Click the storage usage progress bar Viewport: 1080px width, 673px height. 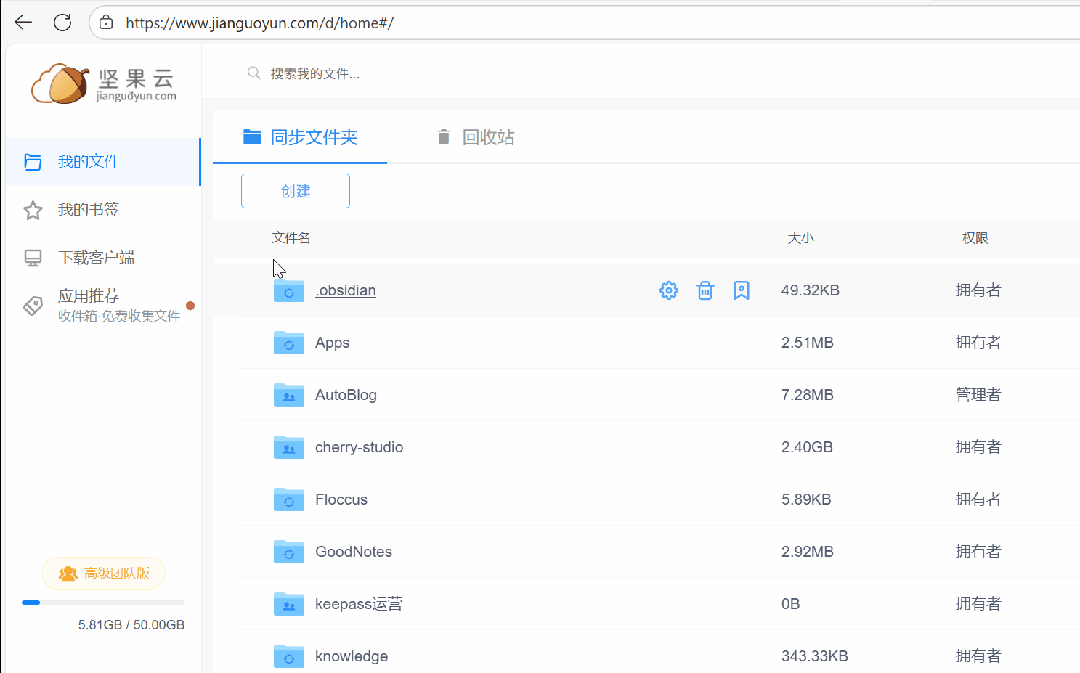[x=103, y=603]
